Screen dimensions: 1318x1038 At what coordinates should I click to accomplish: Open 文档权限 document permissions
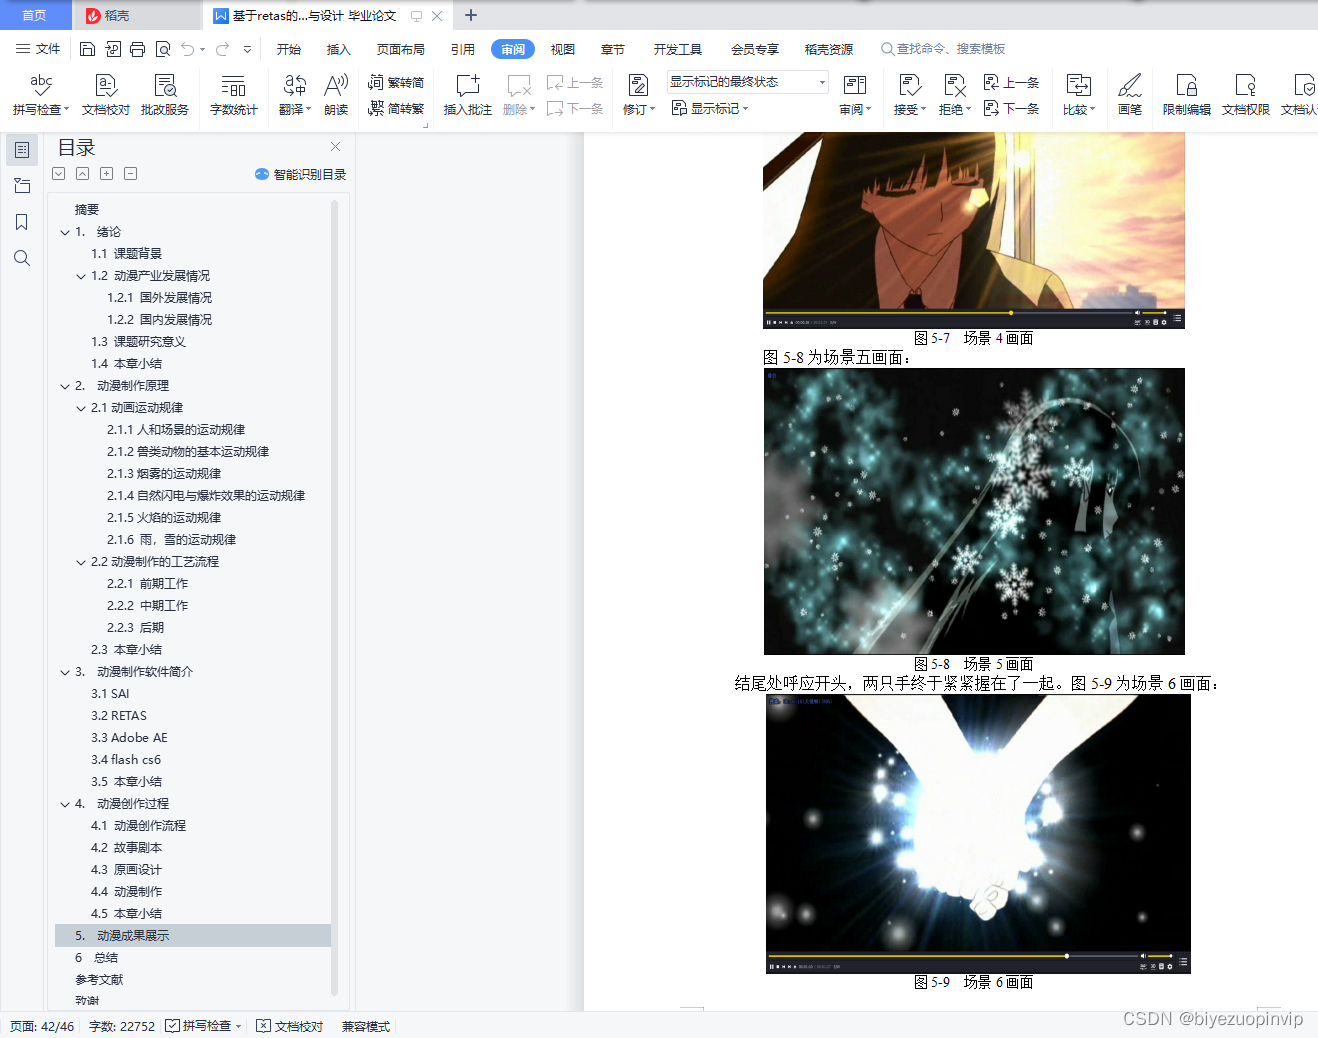1246,95
